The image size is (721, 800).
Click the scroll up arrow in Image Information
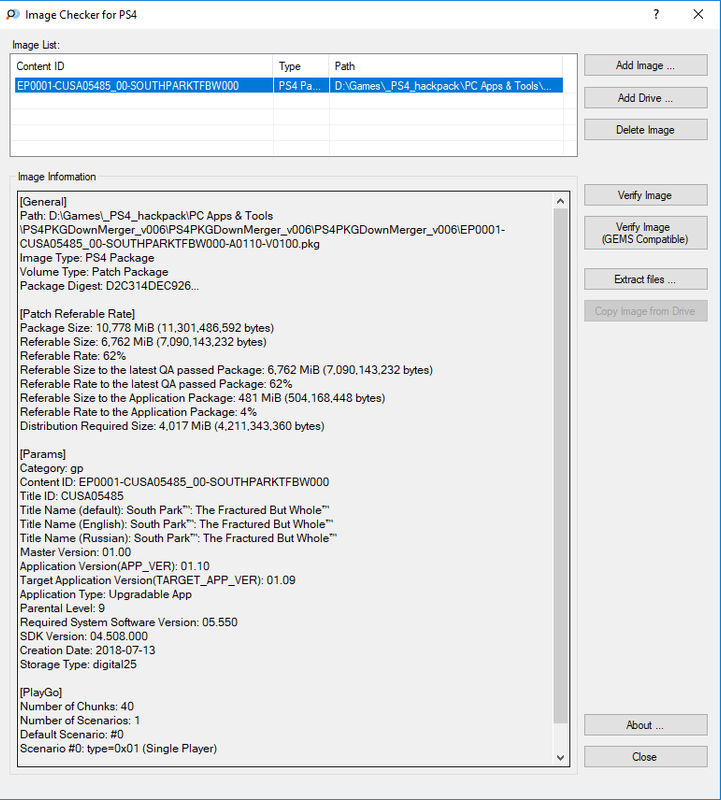560,201
